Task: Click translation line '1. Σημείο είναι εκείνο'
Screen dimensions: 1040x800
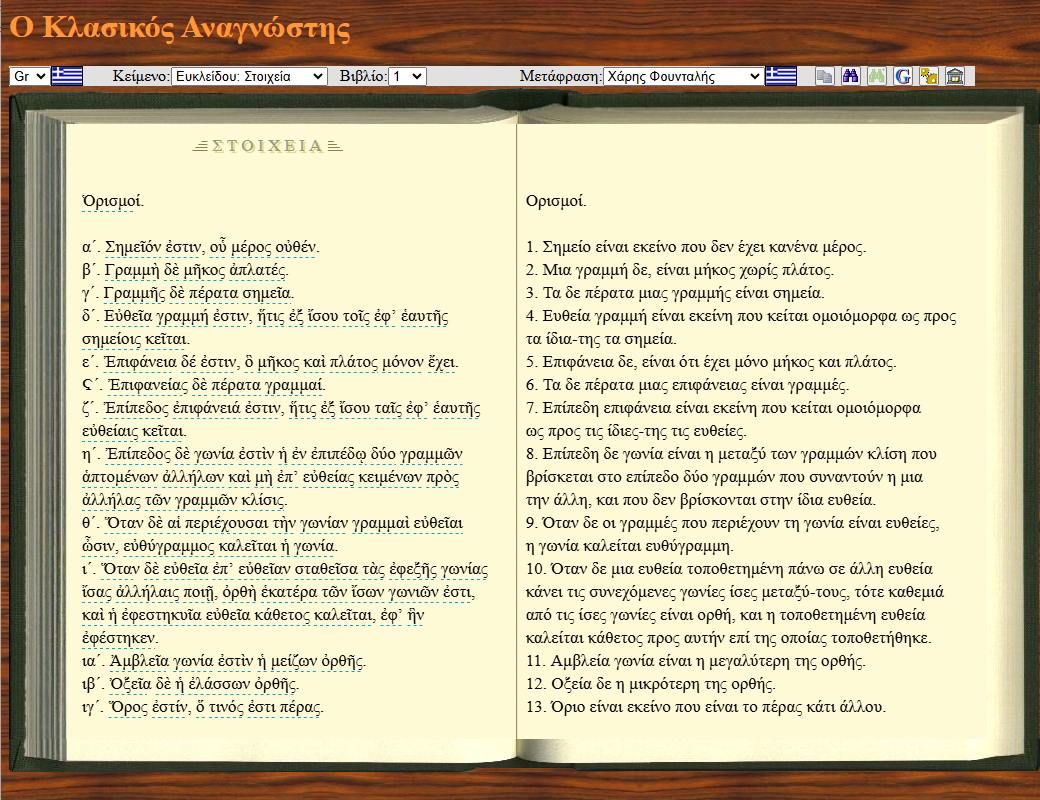Action: pos(696,247)
